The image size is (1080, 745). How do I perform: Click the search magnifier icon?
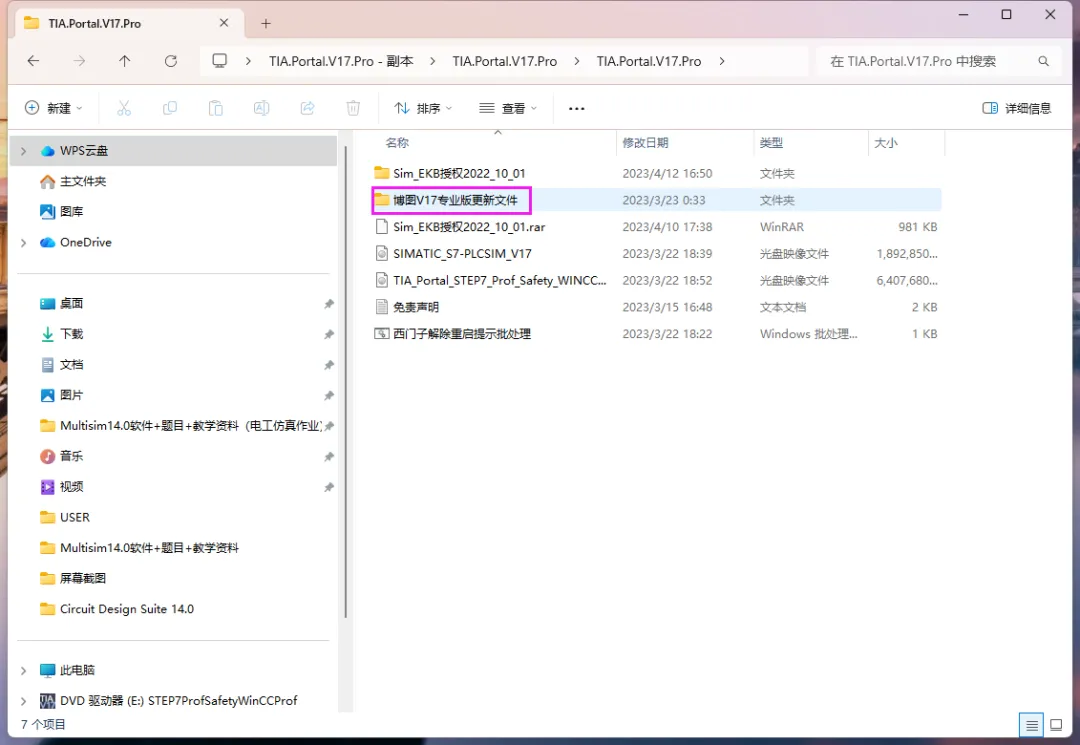click(x=1043, y=61)
